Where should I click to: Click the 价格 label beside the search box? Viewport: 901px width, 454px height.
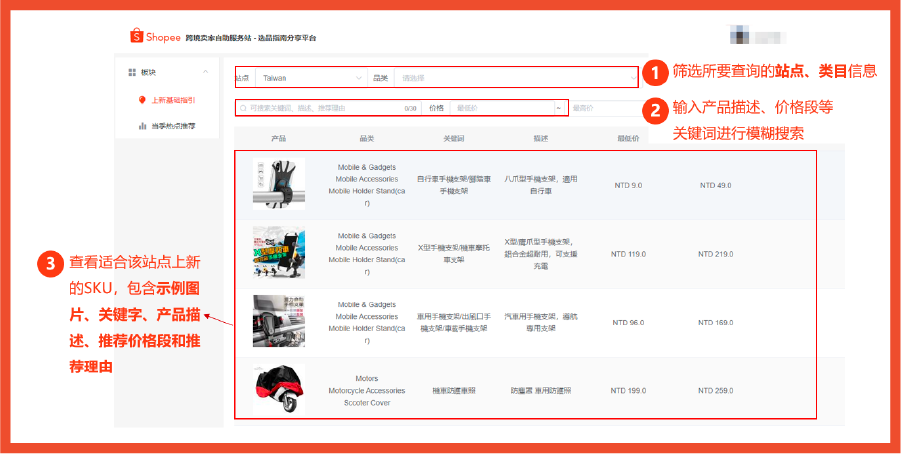coord(436,108)
